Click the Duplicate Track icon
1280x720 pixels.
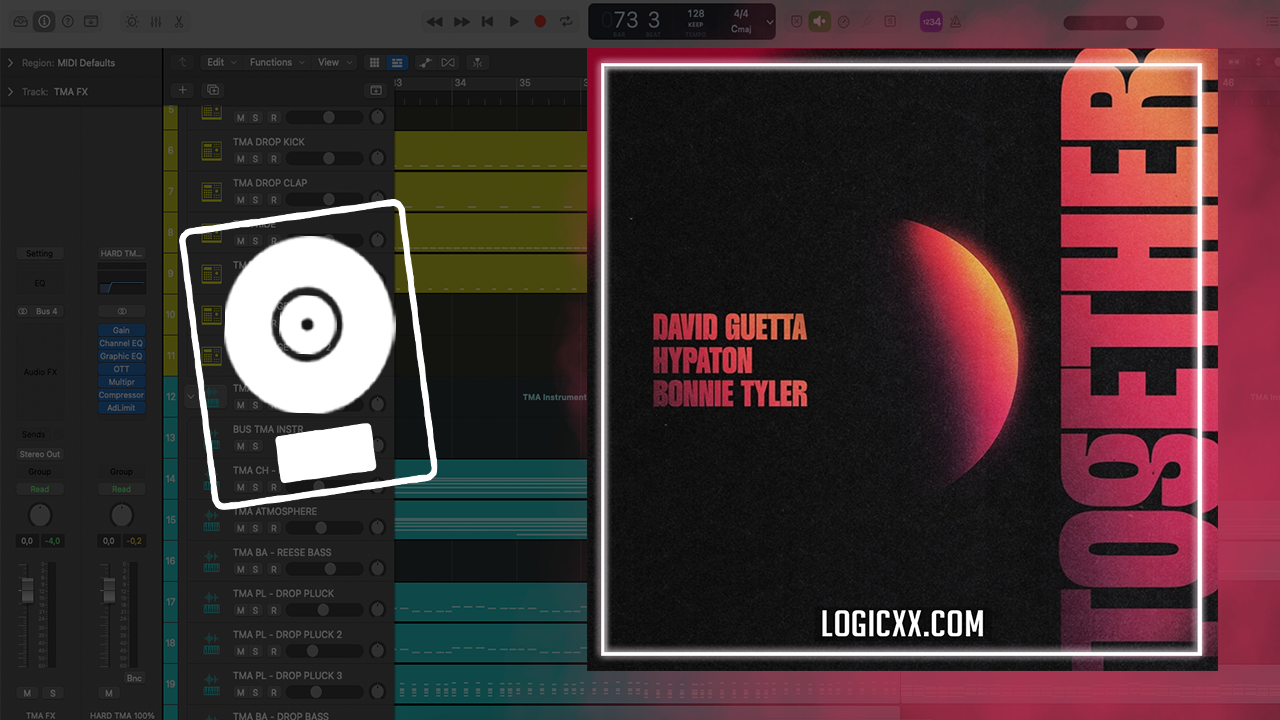(x=212, y=90)
